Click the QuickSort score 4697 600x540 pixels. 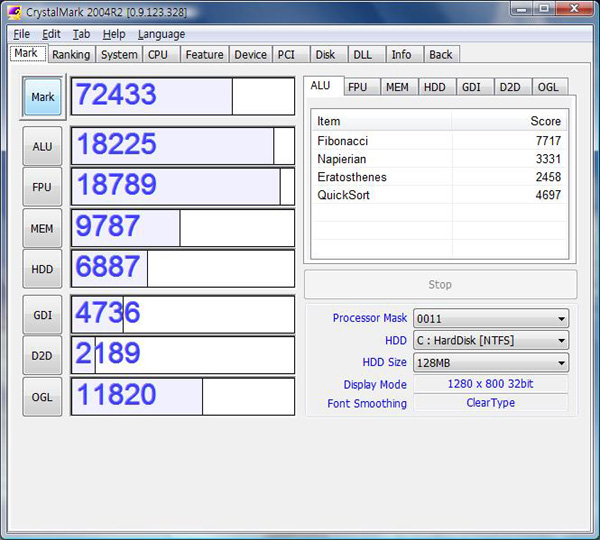coord(548,195)
